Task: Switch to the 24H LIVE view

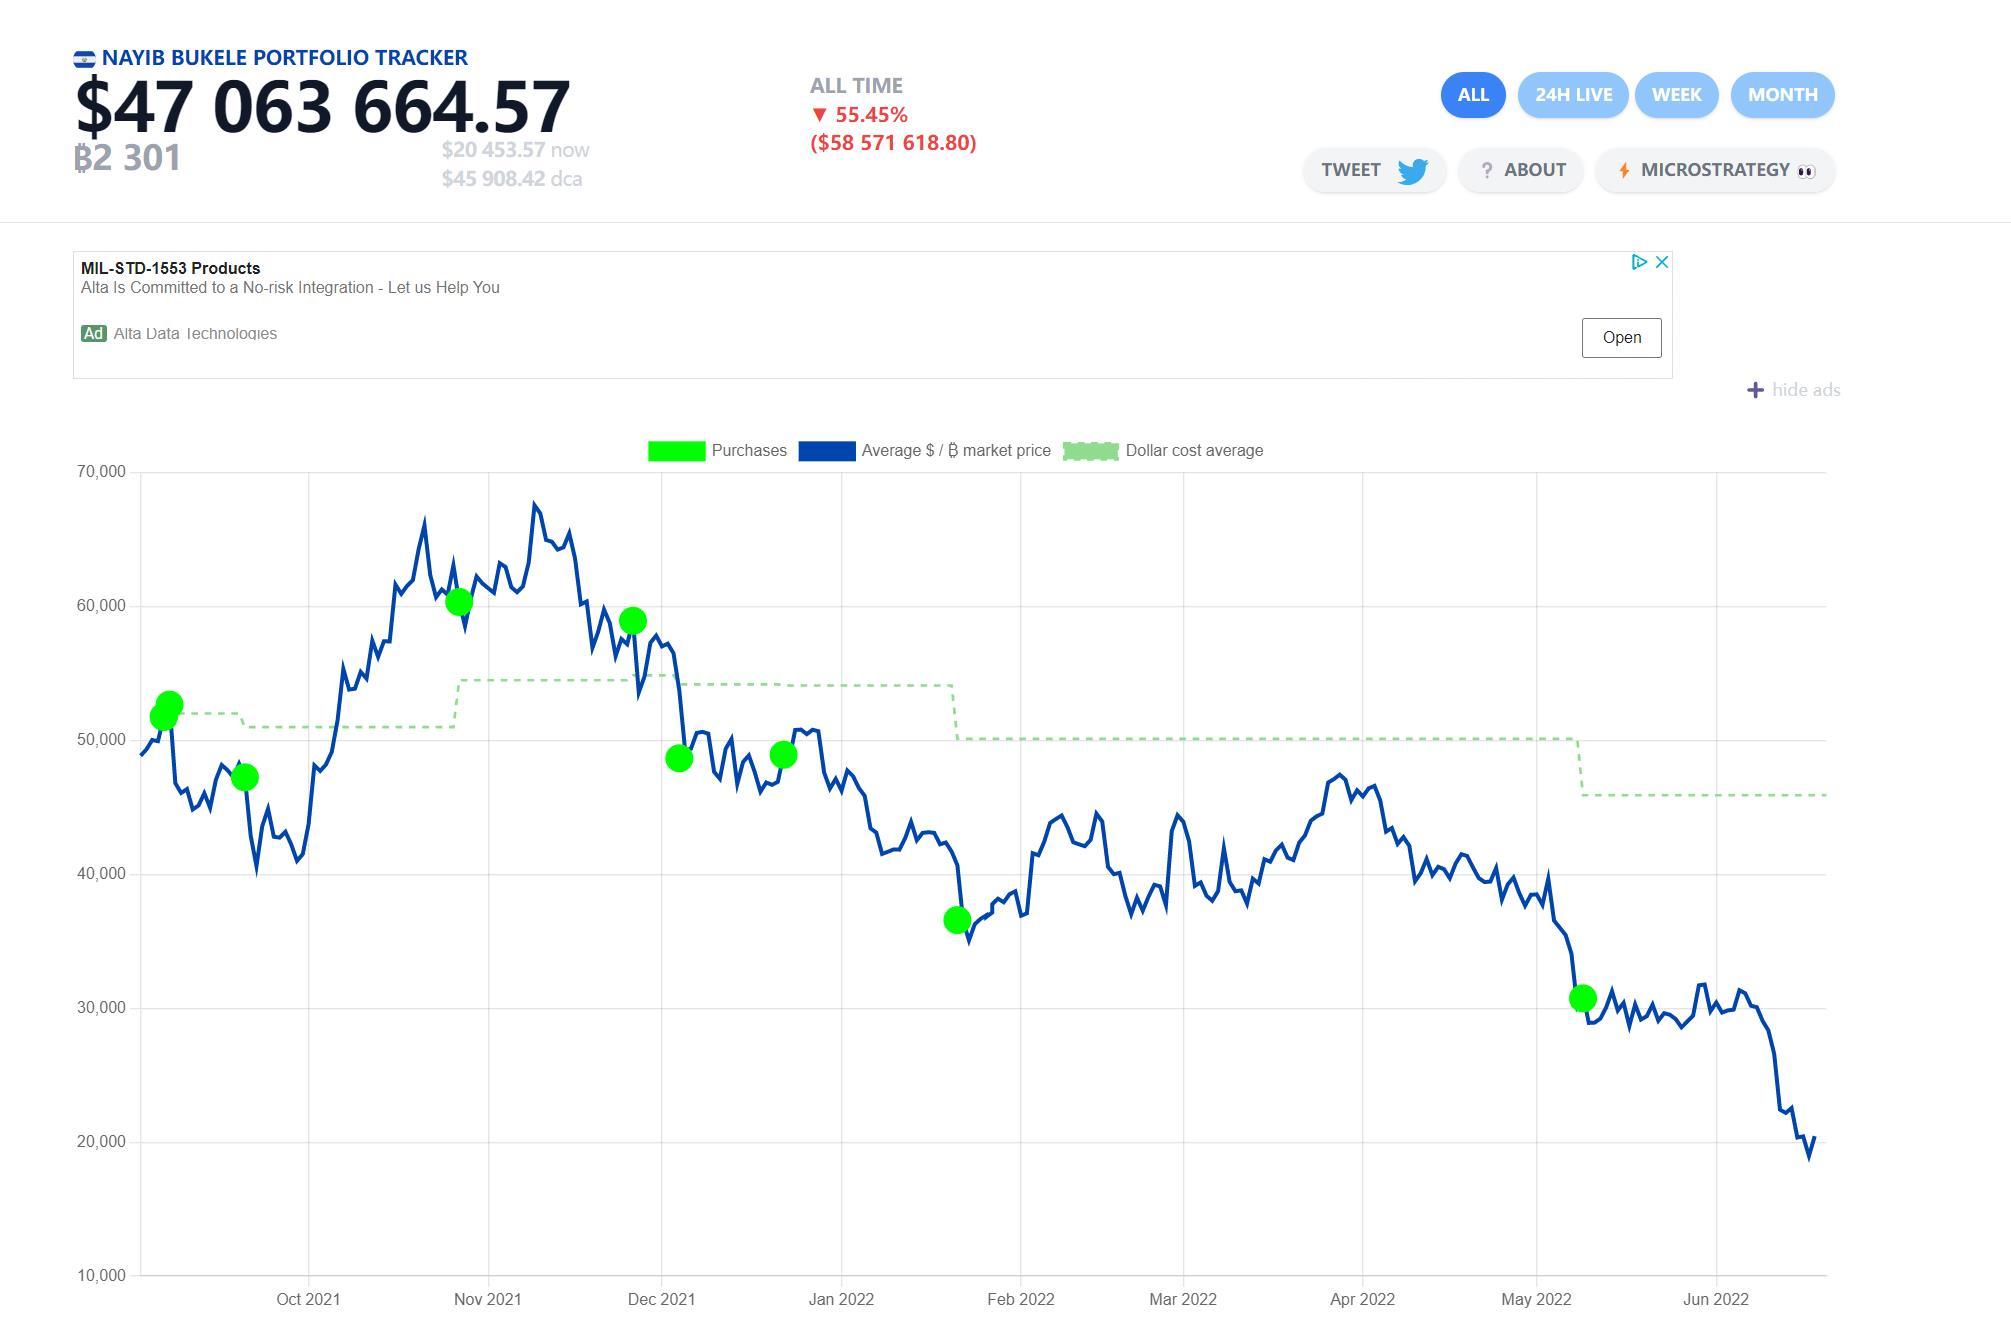Action: click(1573, 94)
